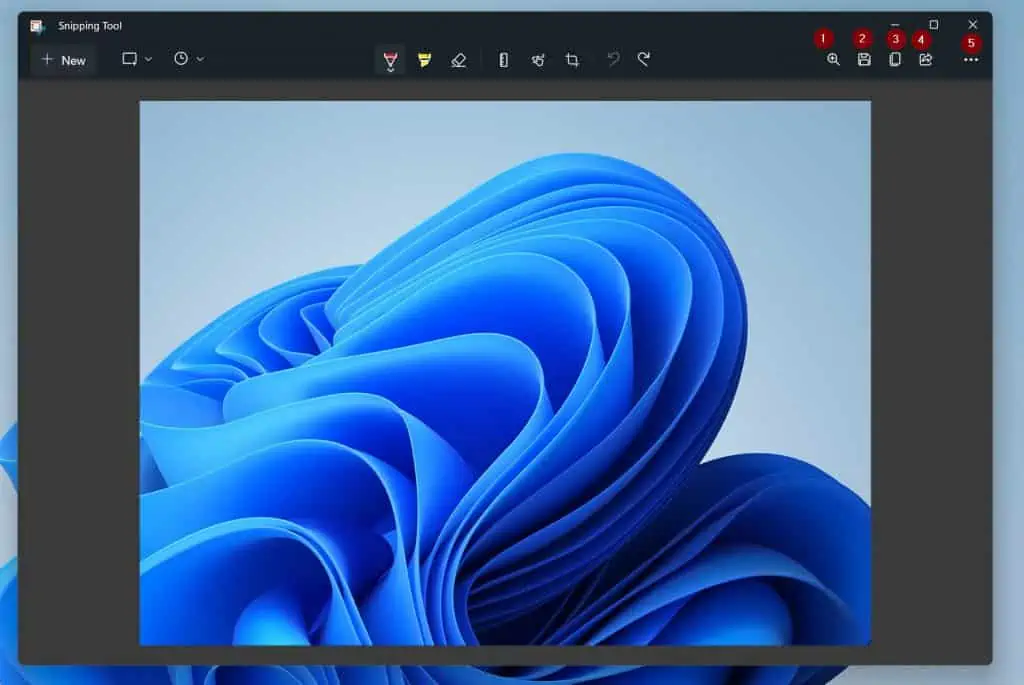Image resolution: width=1024 pixels, height=685 pixels.
Task: Click the New snip button
Action: click(x=63, y=60)
